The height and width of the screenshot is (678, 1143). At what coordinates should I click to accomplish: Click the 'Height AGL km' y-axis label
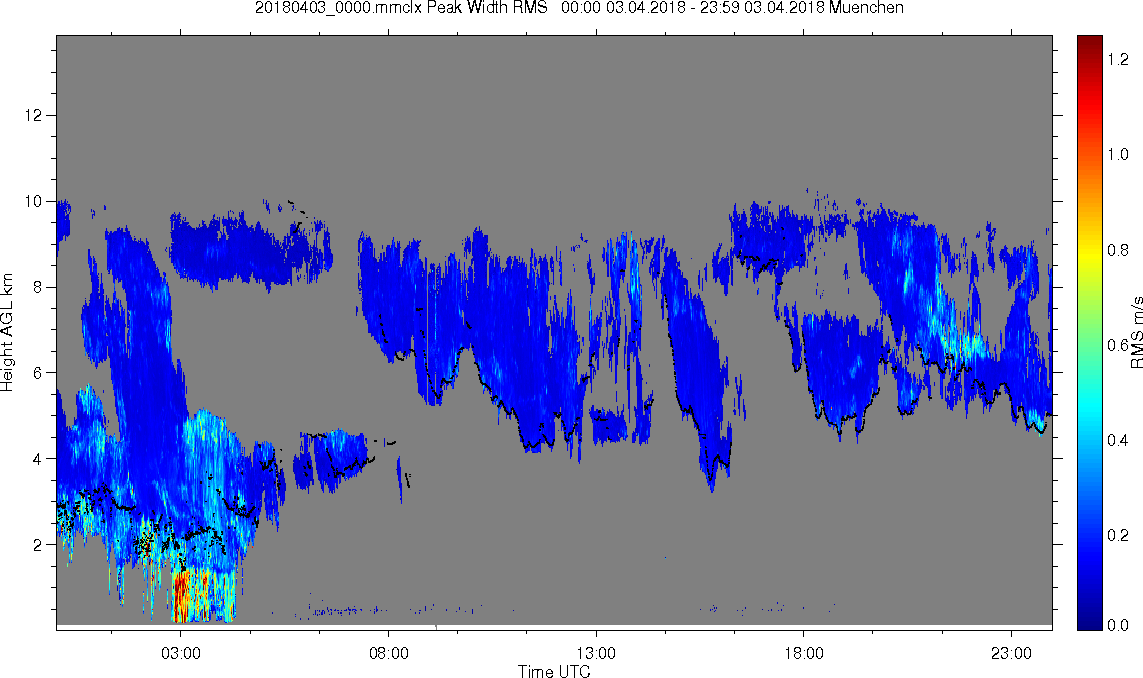coord(7,332)
